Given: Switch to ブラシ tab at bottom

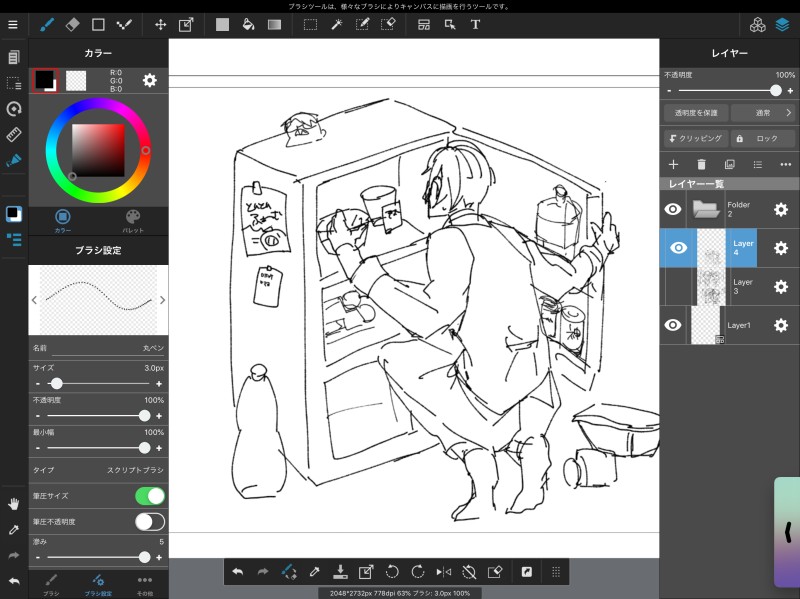Looking at the screenshot, I should 51,585.
